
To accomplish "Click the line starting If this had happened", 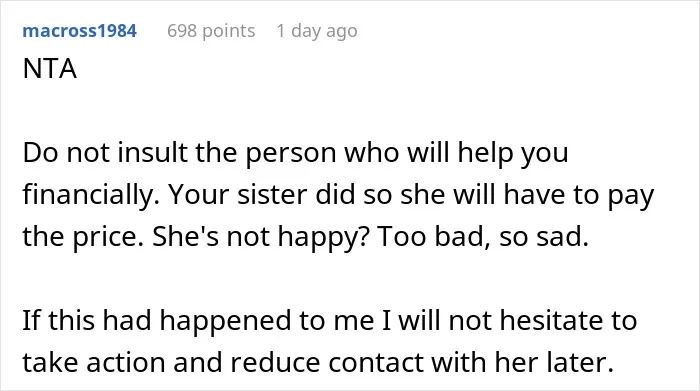I will (x=329, y=320).
